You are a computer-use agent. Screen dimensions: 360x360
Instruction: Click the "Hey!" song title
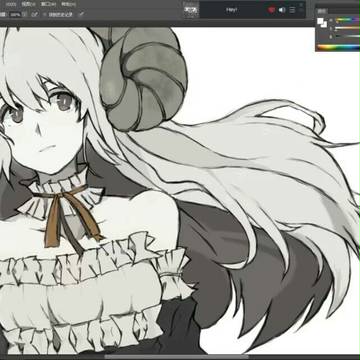(231, 10)
